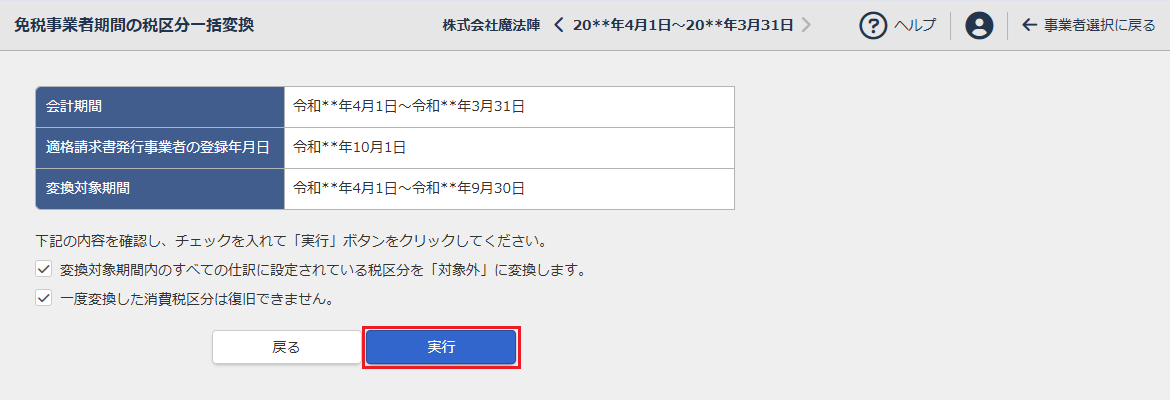
Task: Click the page title 免税事業者期間の税区分一括変換
Action: (134, 25)
